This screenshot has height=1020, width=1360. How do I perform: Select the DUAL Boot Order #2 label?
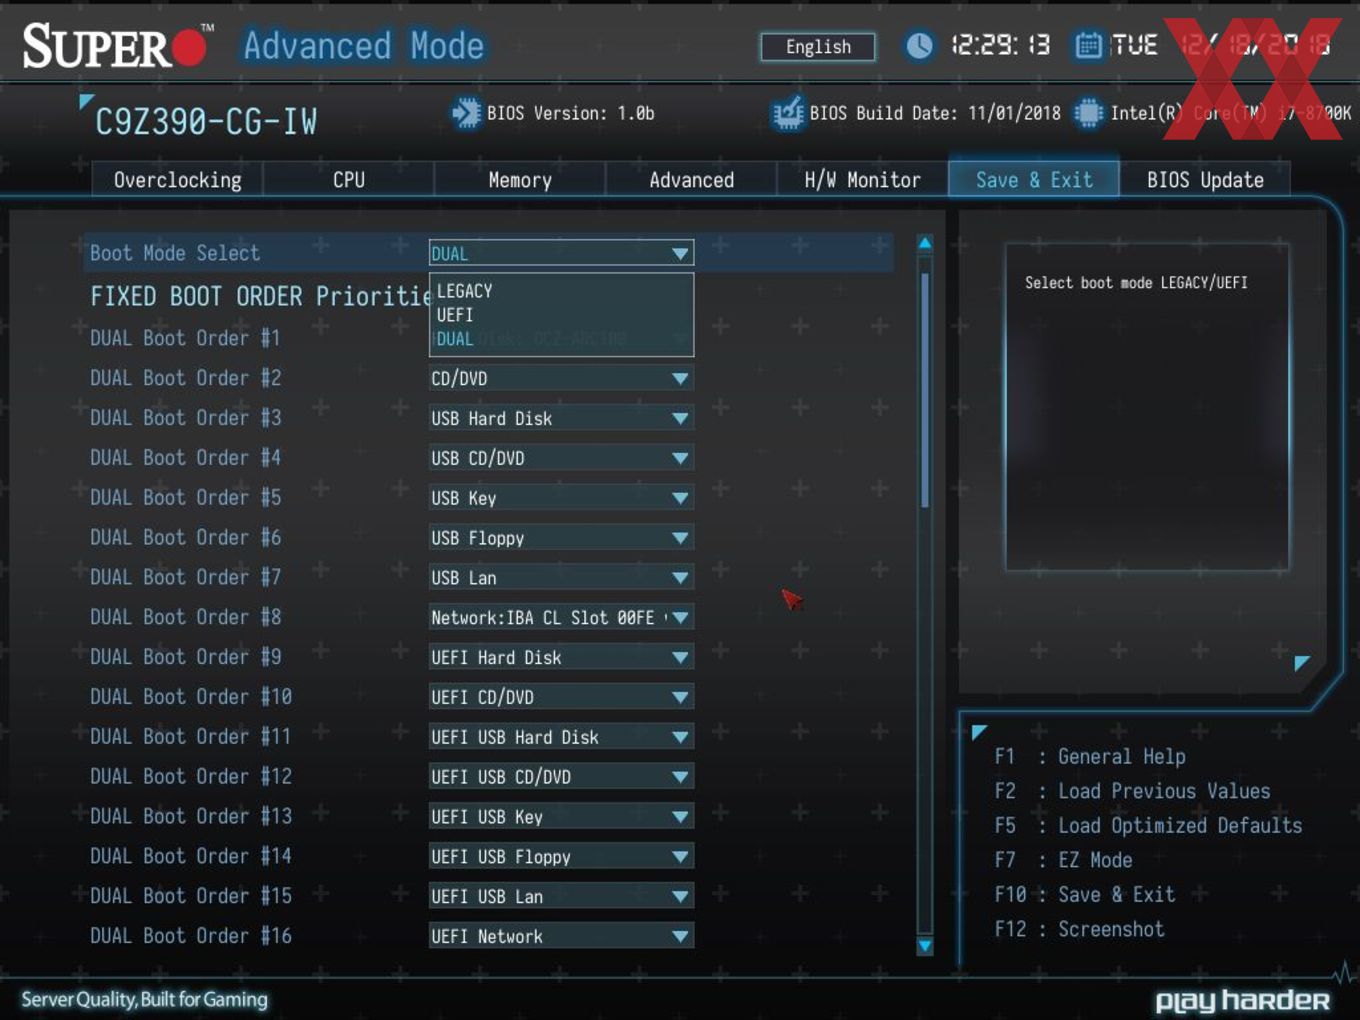[x=186, y=378]
